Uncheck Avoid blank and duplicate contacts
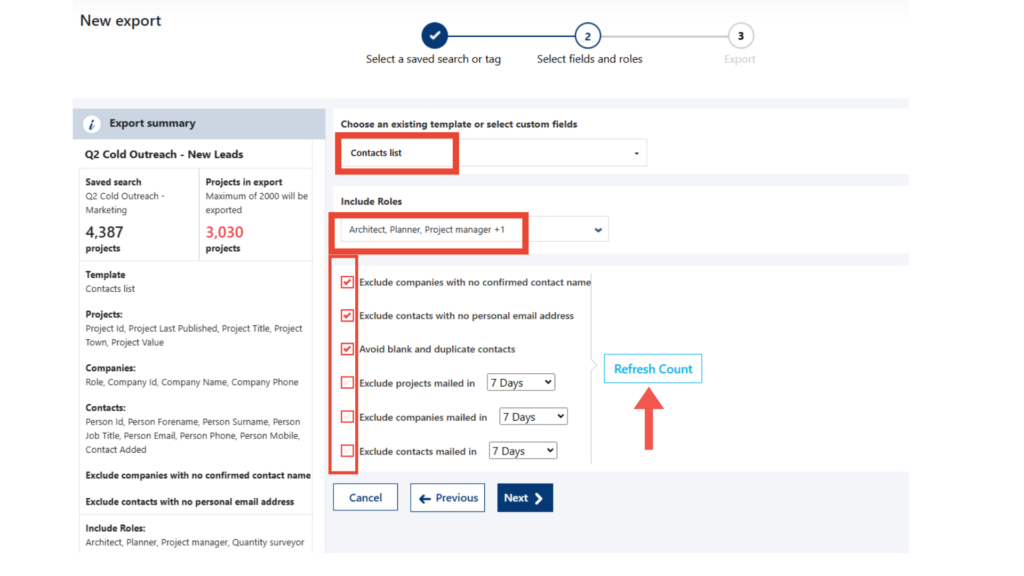 pos(347,349)
